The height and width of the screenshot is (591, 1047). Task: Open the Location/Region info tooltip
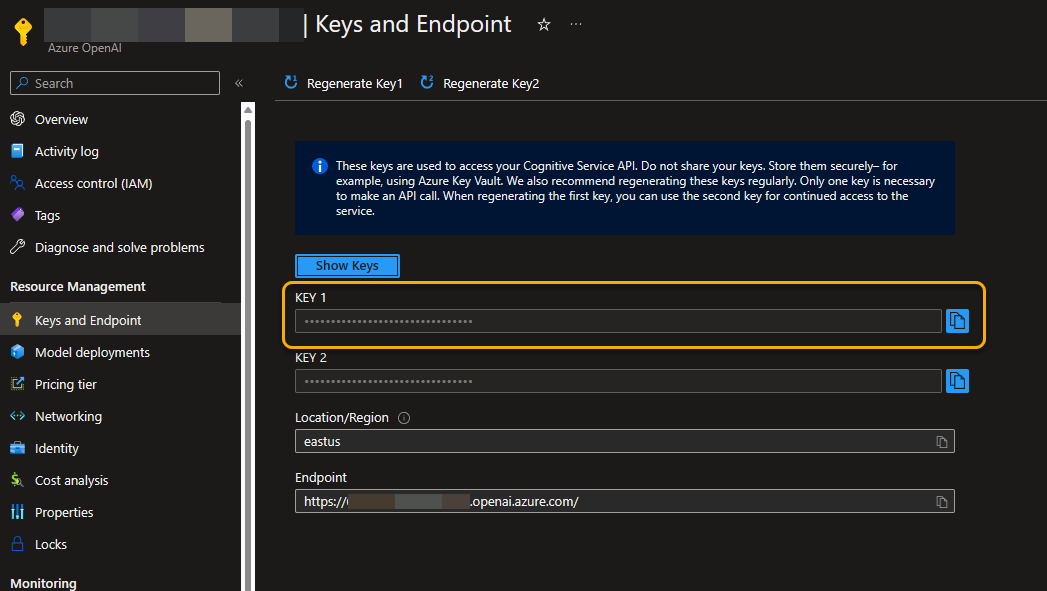403,418
